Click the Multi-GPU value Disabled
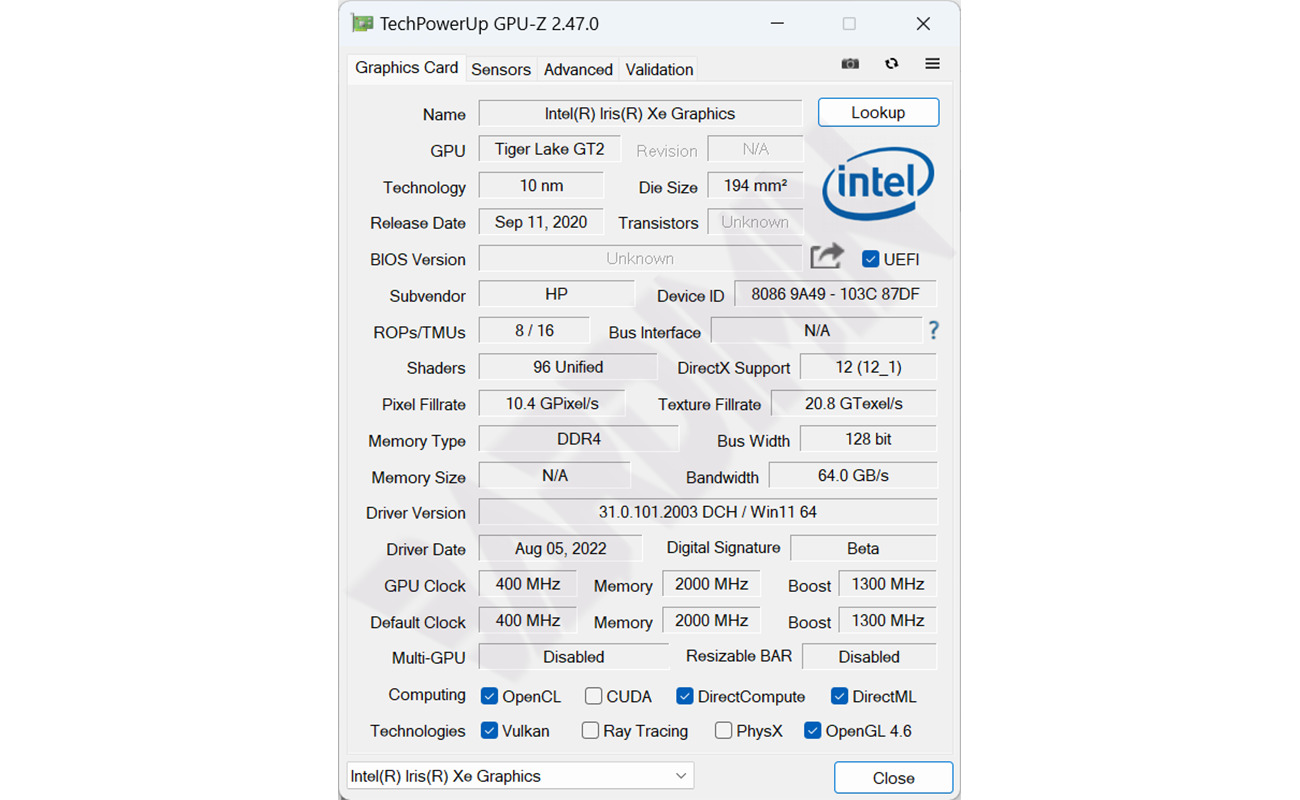 pos(574,657)
